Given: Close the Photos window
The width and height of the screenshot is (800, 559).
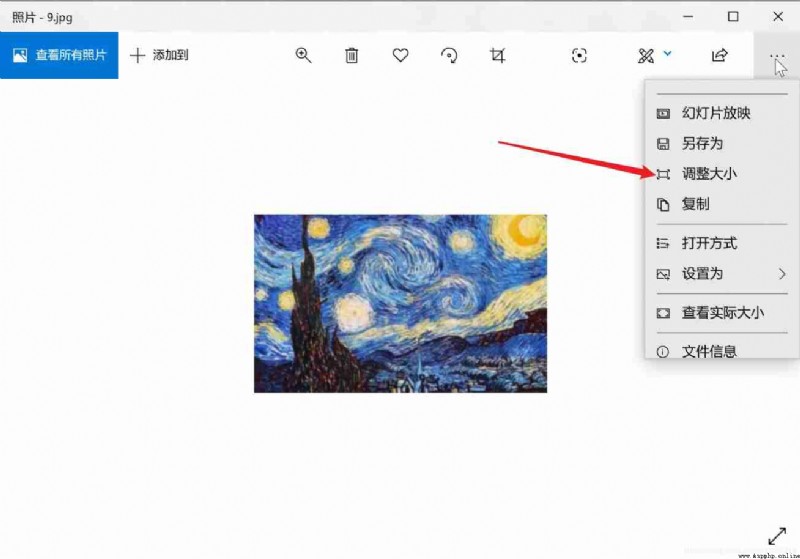Looking at the screenshot, I should click(x=778, y=16).
